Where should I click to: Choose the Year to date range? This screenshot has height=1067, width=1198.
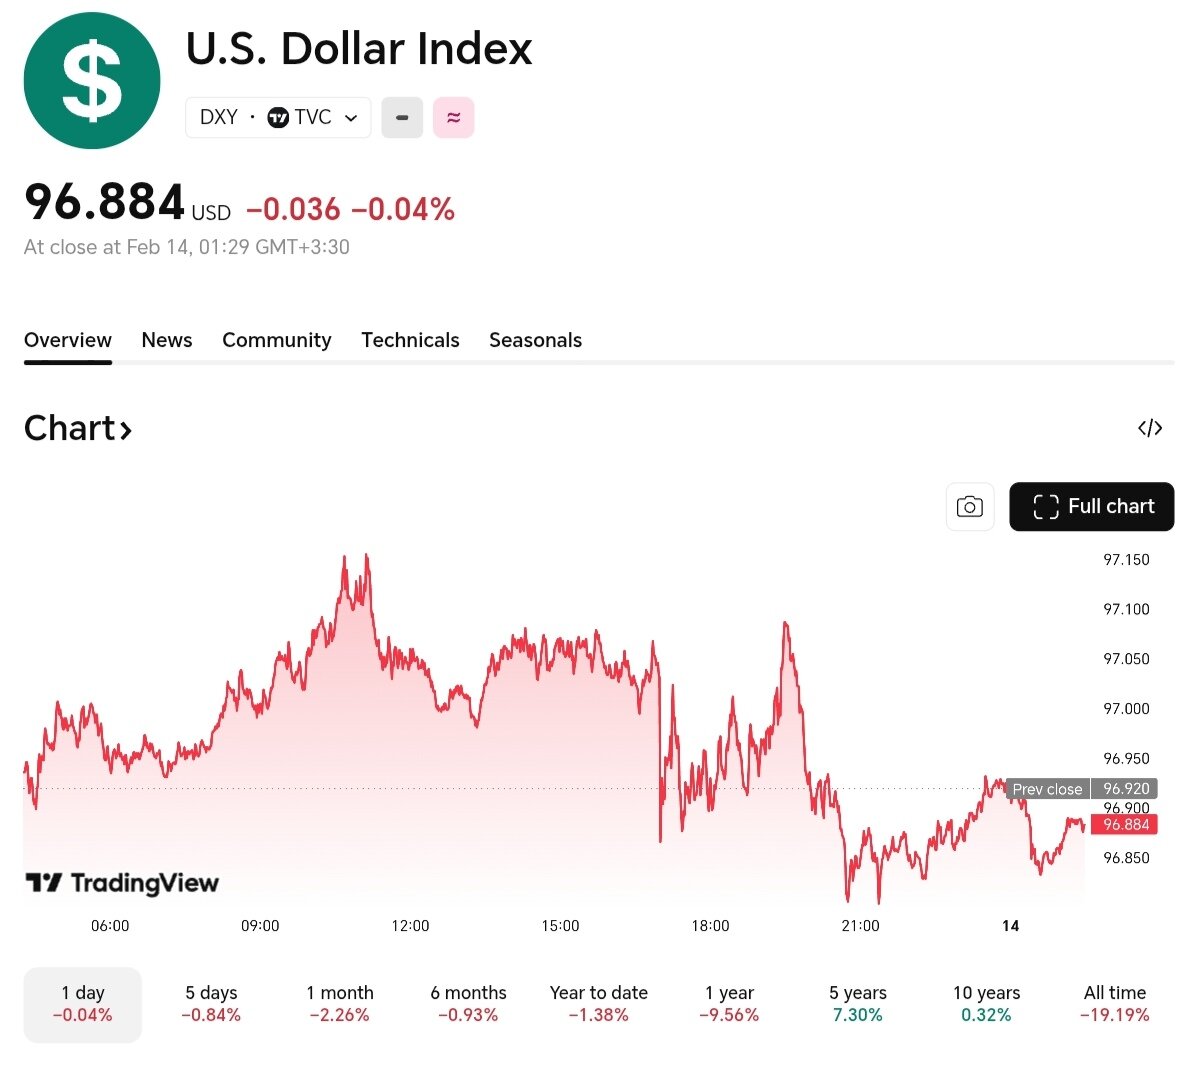pyautogui.click(x=599, y=1004)
